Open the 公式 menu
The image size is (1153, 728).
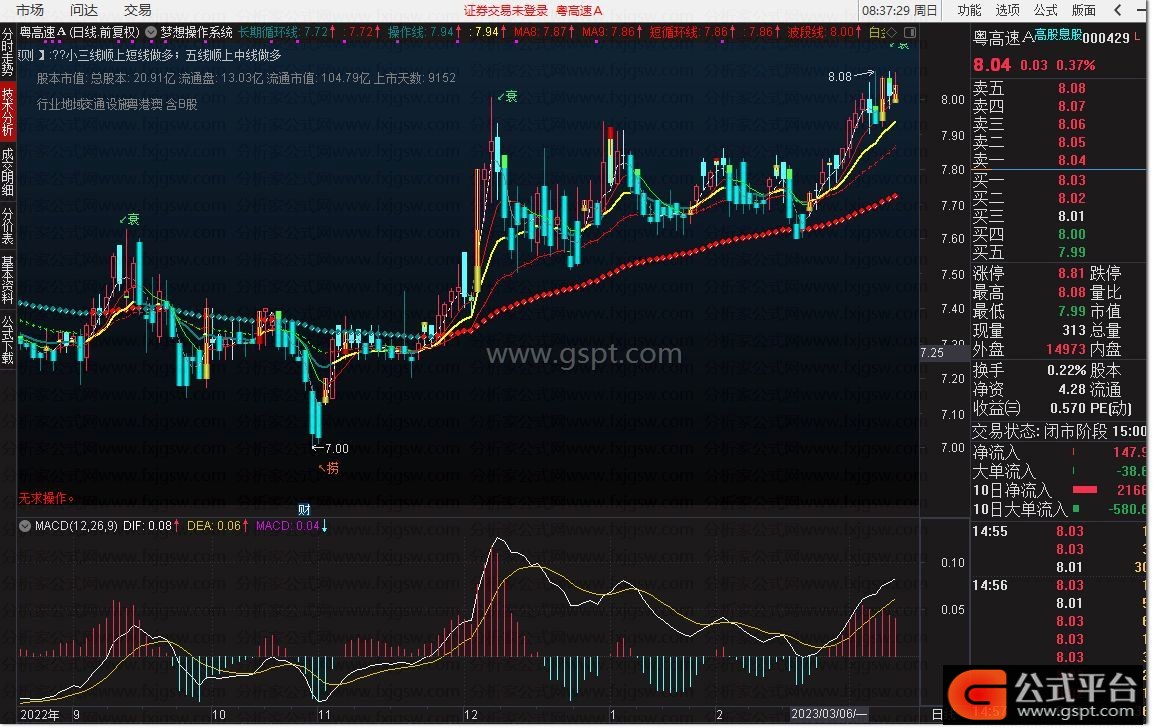[1046, 10]
